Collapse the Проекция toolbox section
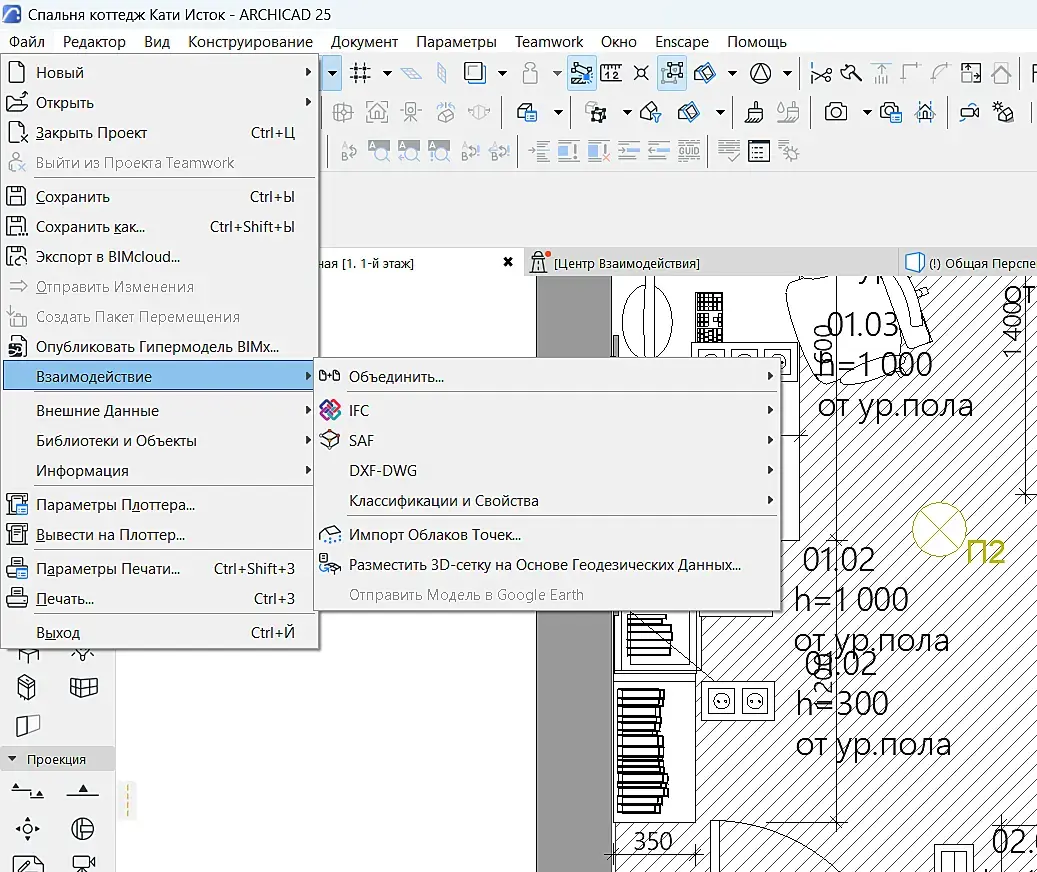 (12, 759)
